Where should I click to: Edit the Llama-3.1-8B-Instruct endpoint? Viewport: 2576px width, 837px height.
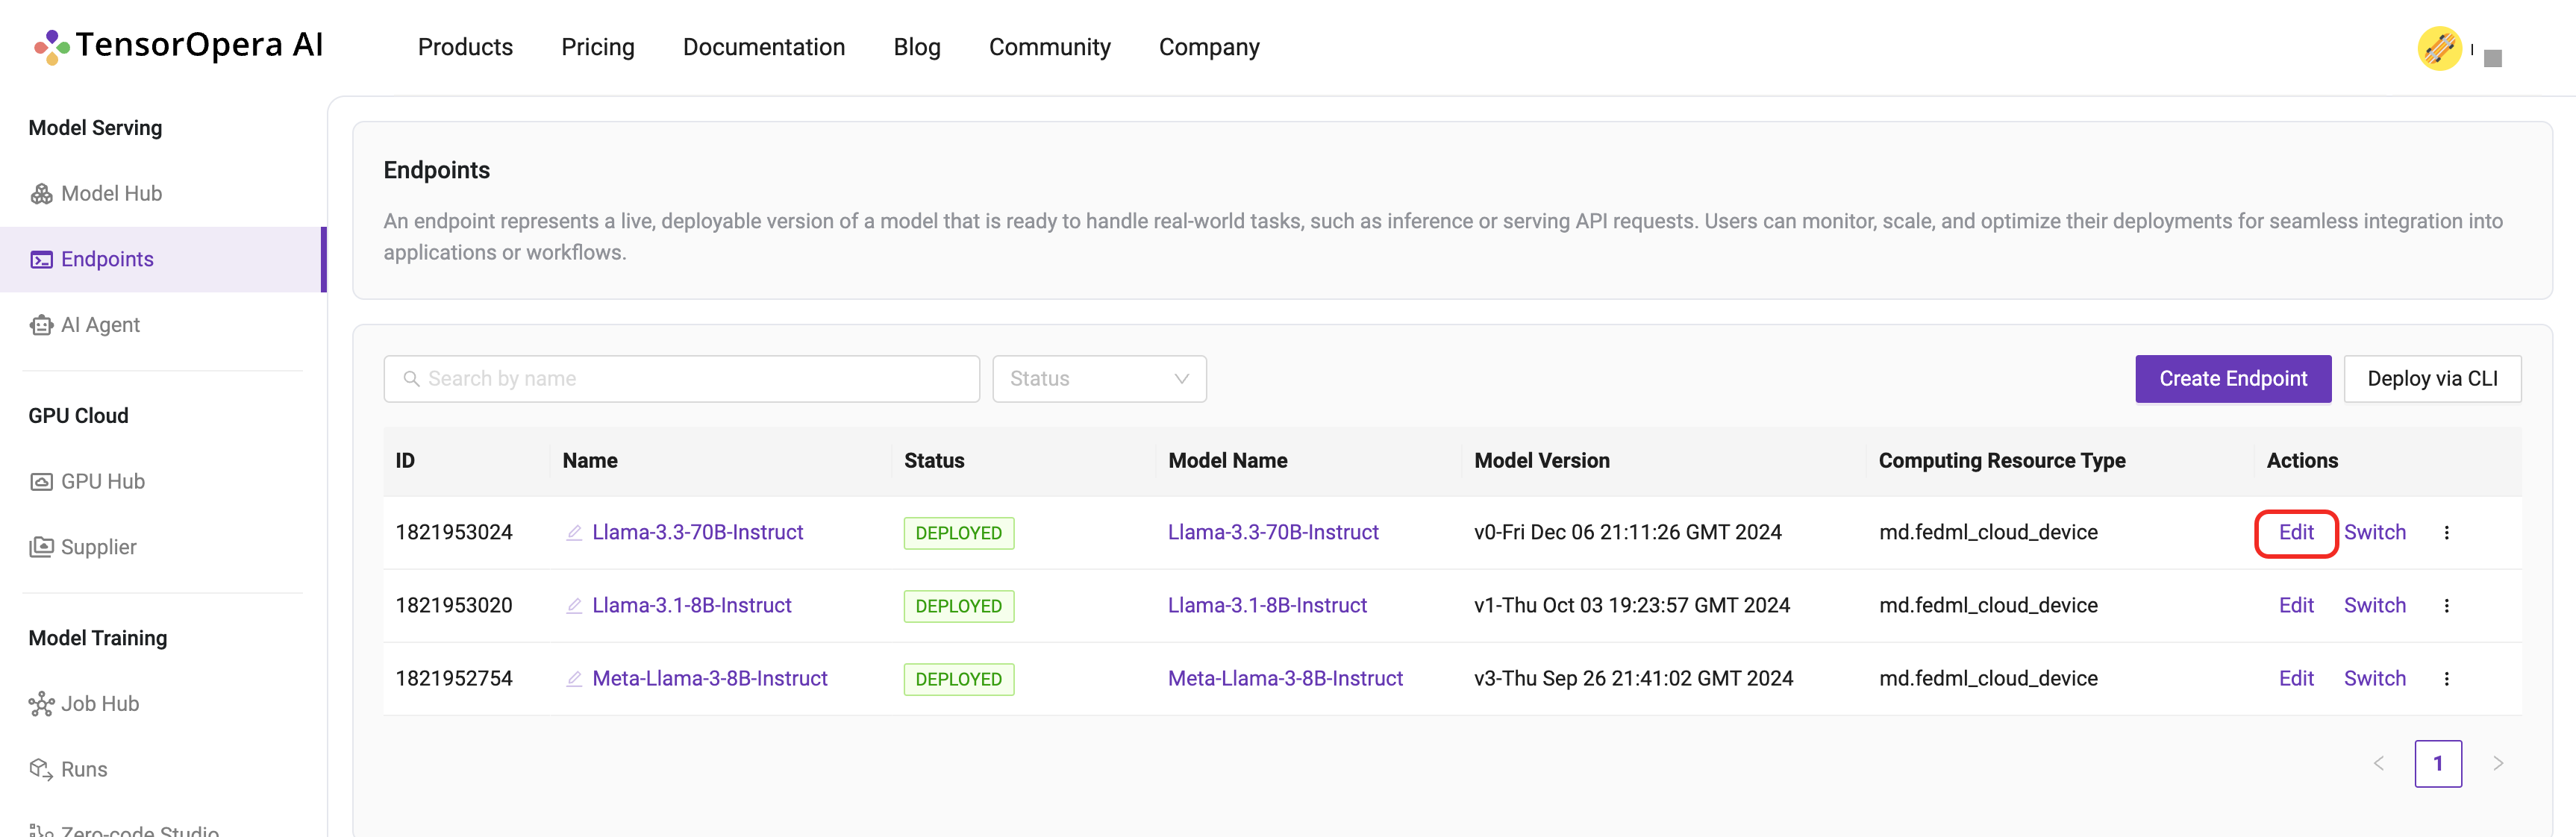[x=2296, y=606]
